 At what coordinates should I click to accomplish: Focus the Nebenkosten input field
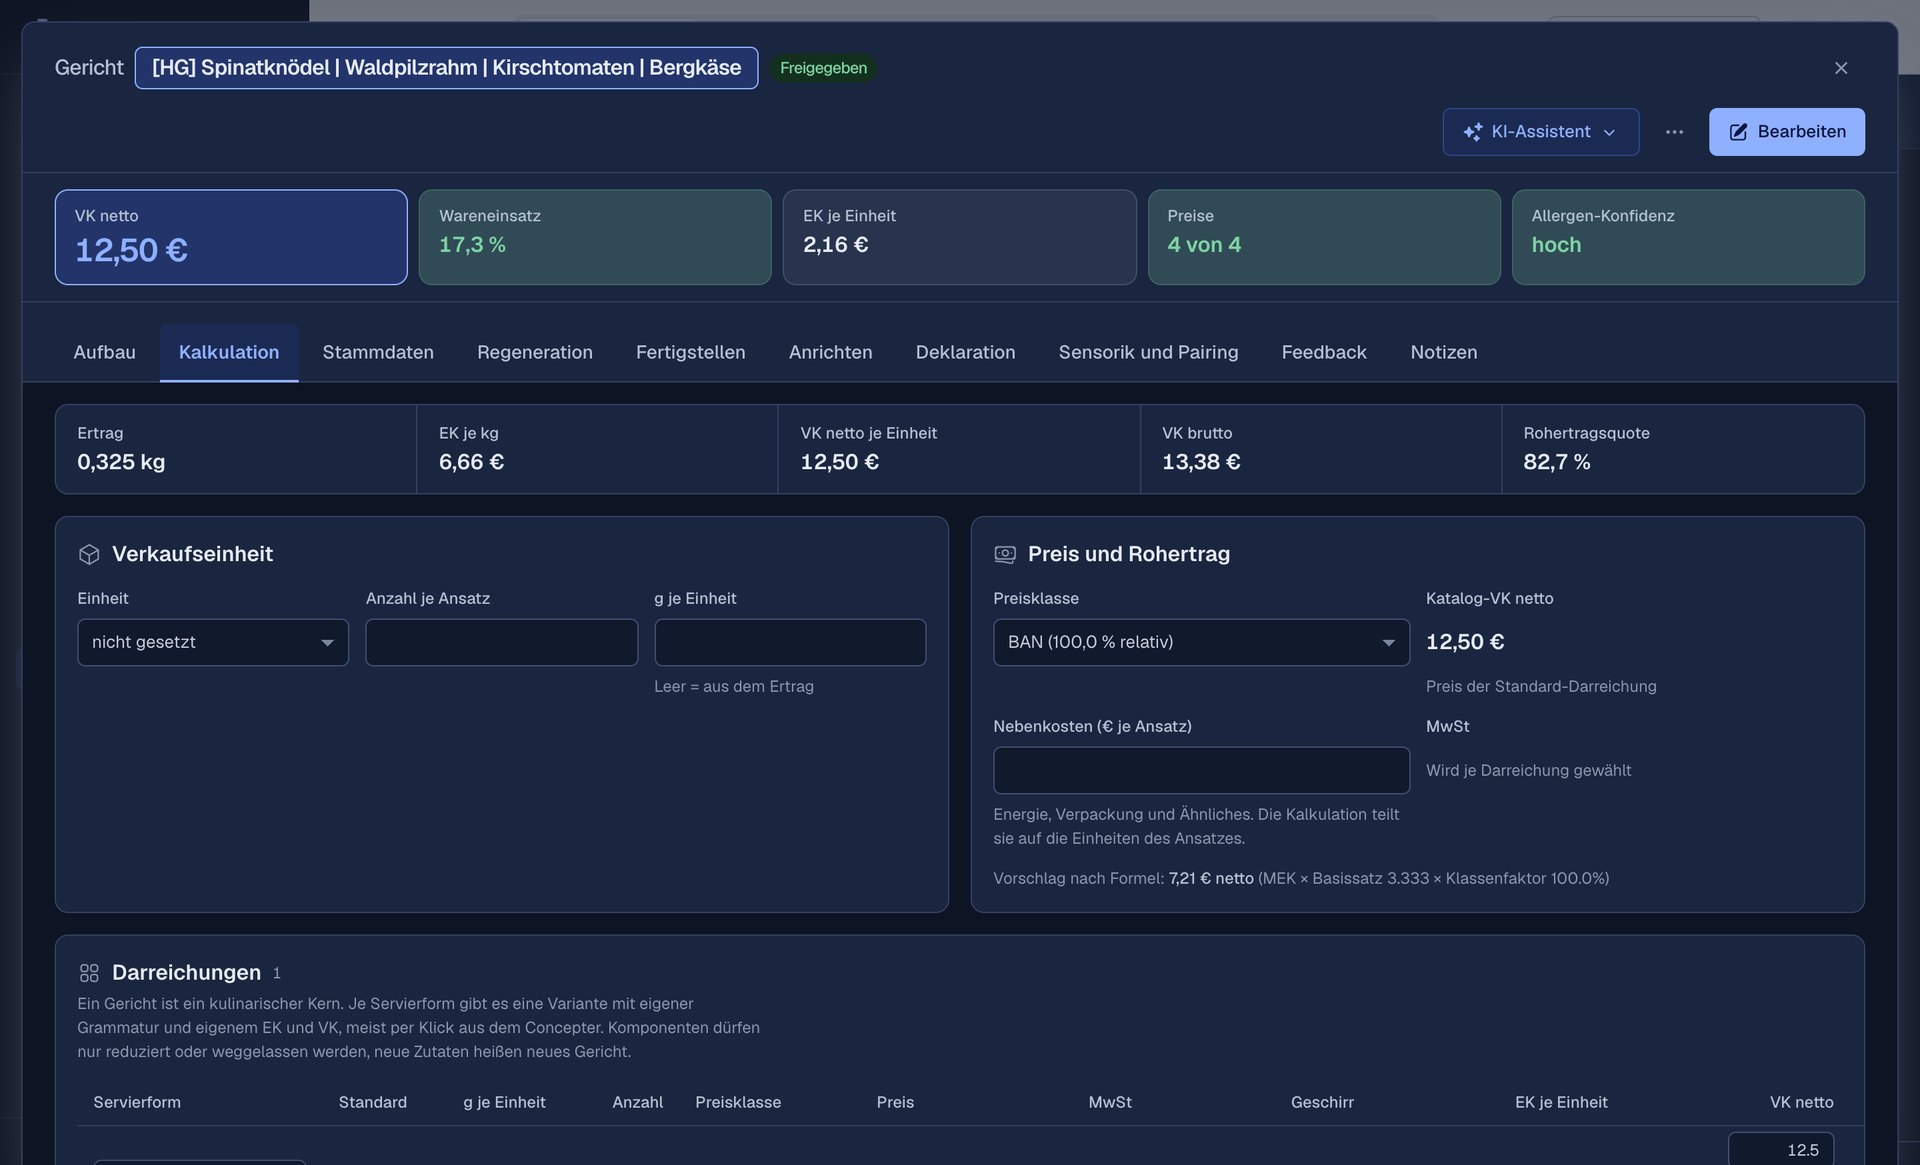[x=1201, y=770]
